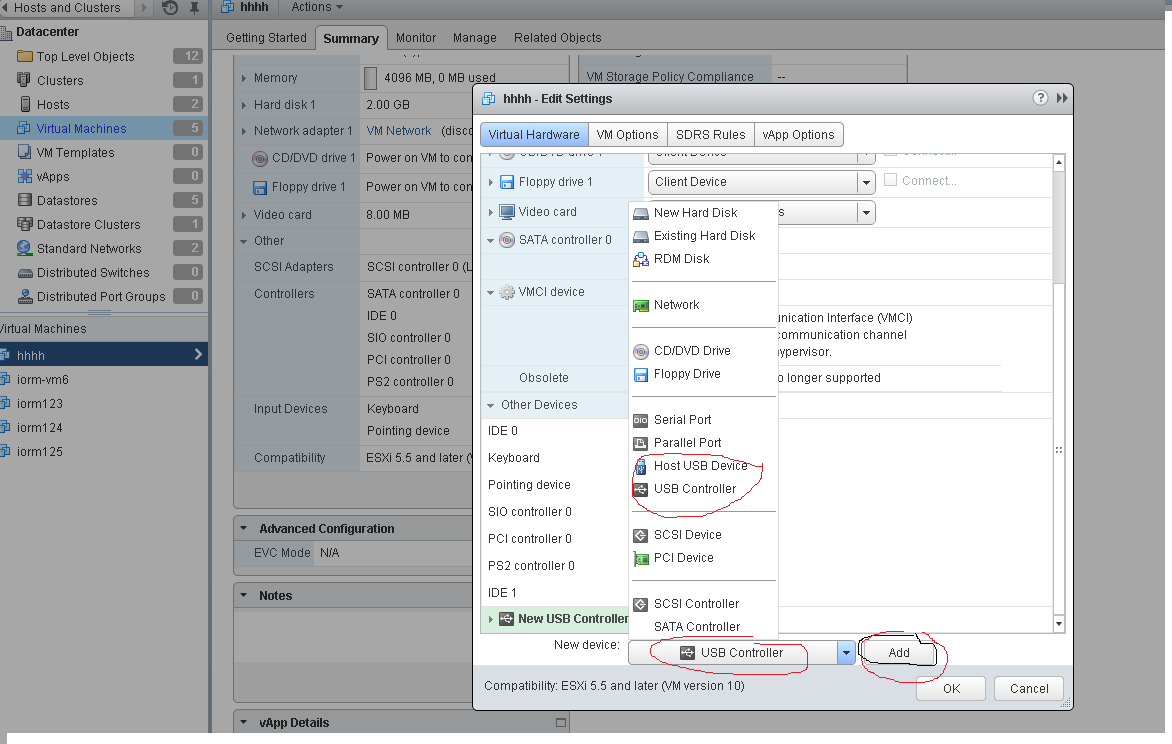Viewport: 1172px width, 744px height.
Task: Select Host USB Device from the device list
Action: 700,465
